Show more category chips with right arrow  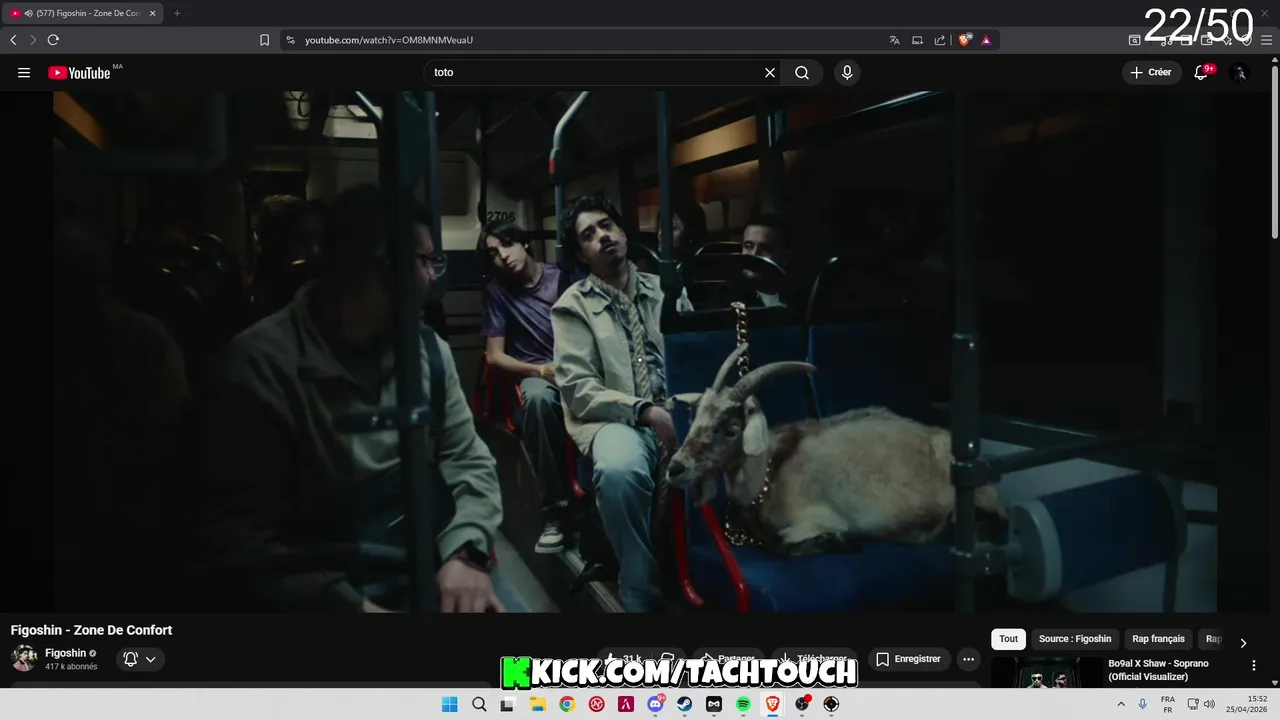[1243, 643]
